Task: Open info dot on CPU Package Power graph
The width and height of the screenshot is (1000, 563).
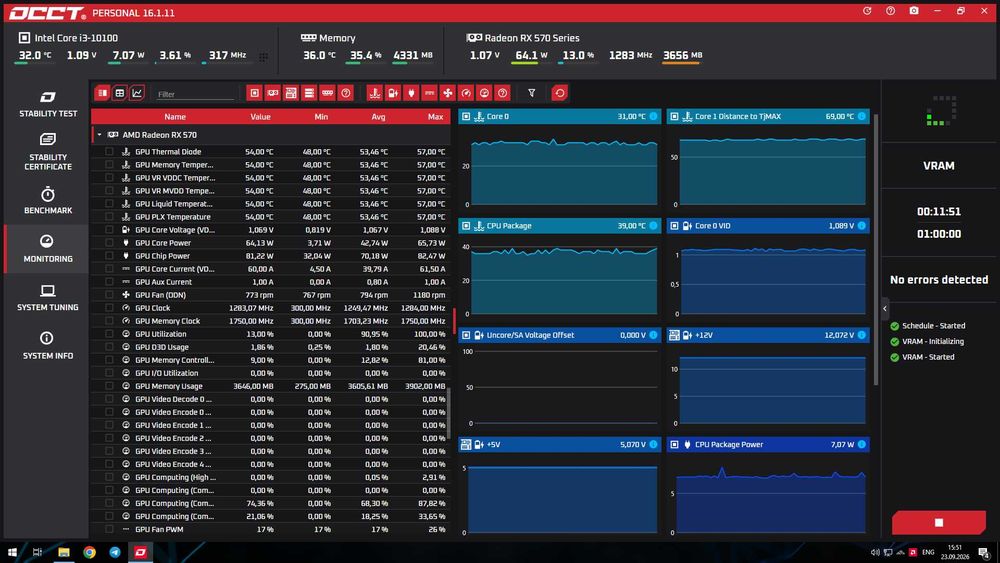Action: (862, 444)
